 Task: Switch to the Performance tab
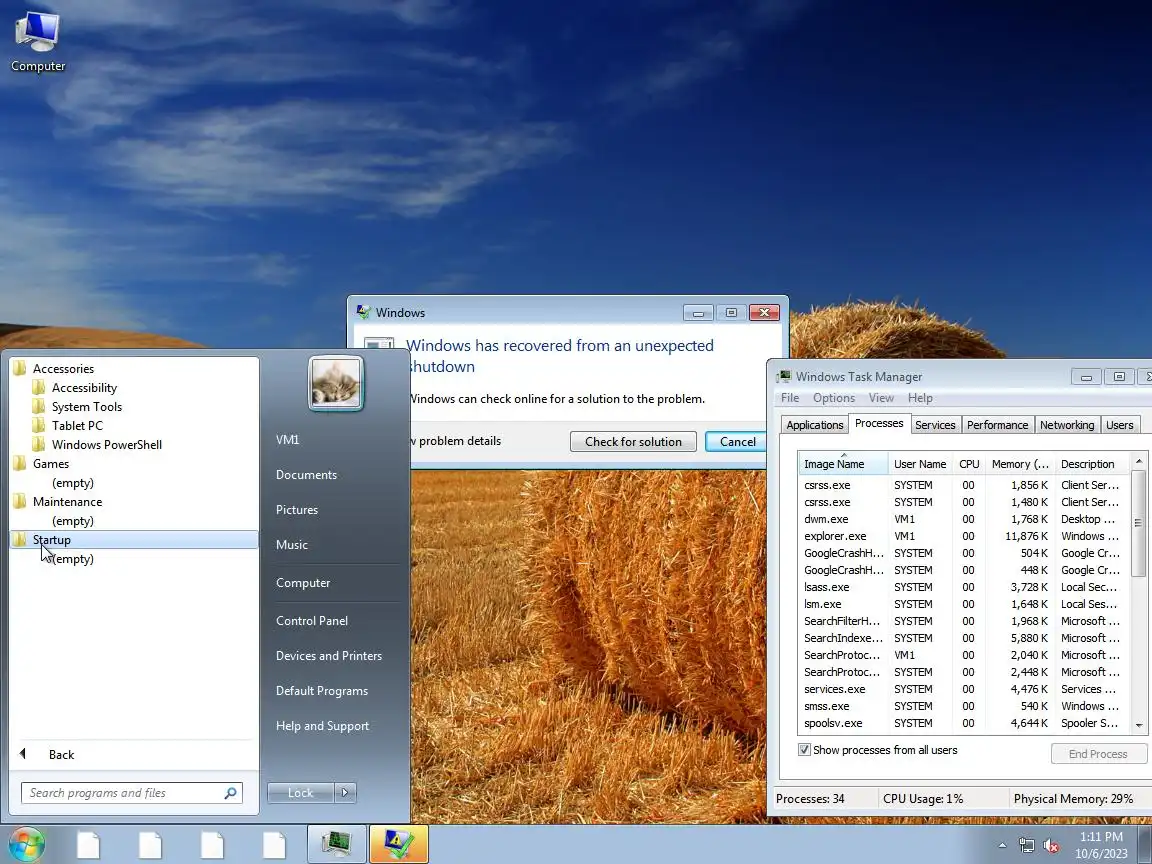coord(997,425)
